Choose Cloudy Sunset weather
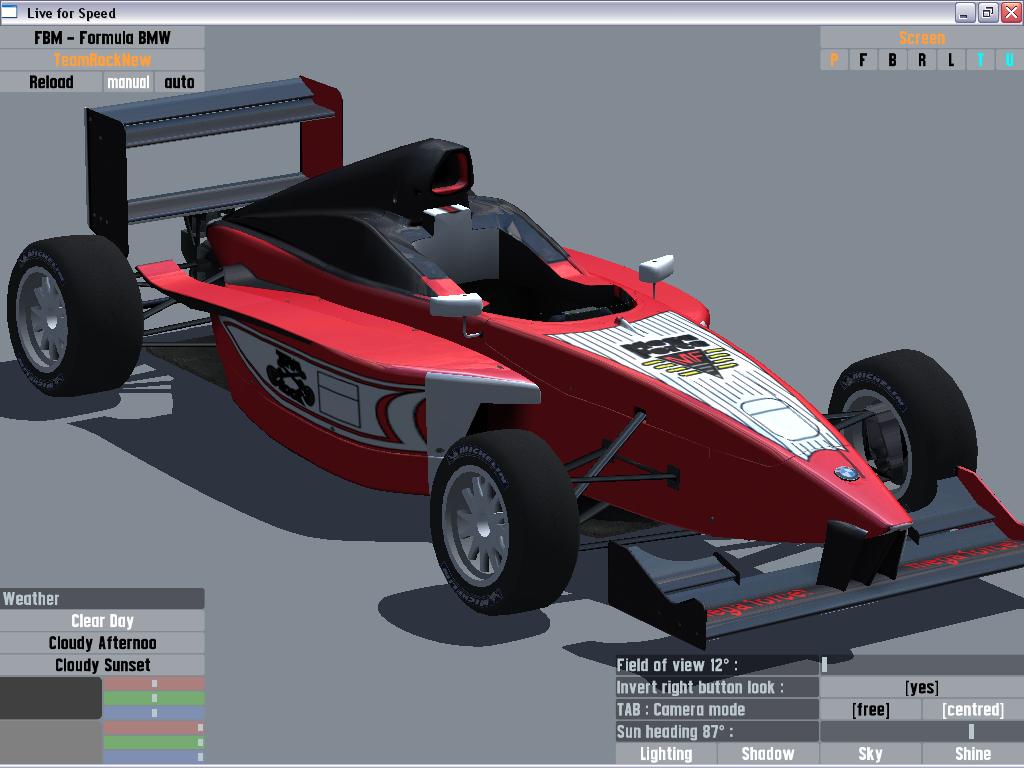Screen dimensions: 1024x768 [102, 665]
